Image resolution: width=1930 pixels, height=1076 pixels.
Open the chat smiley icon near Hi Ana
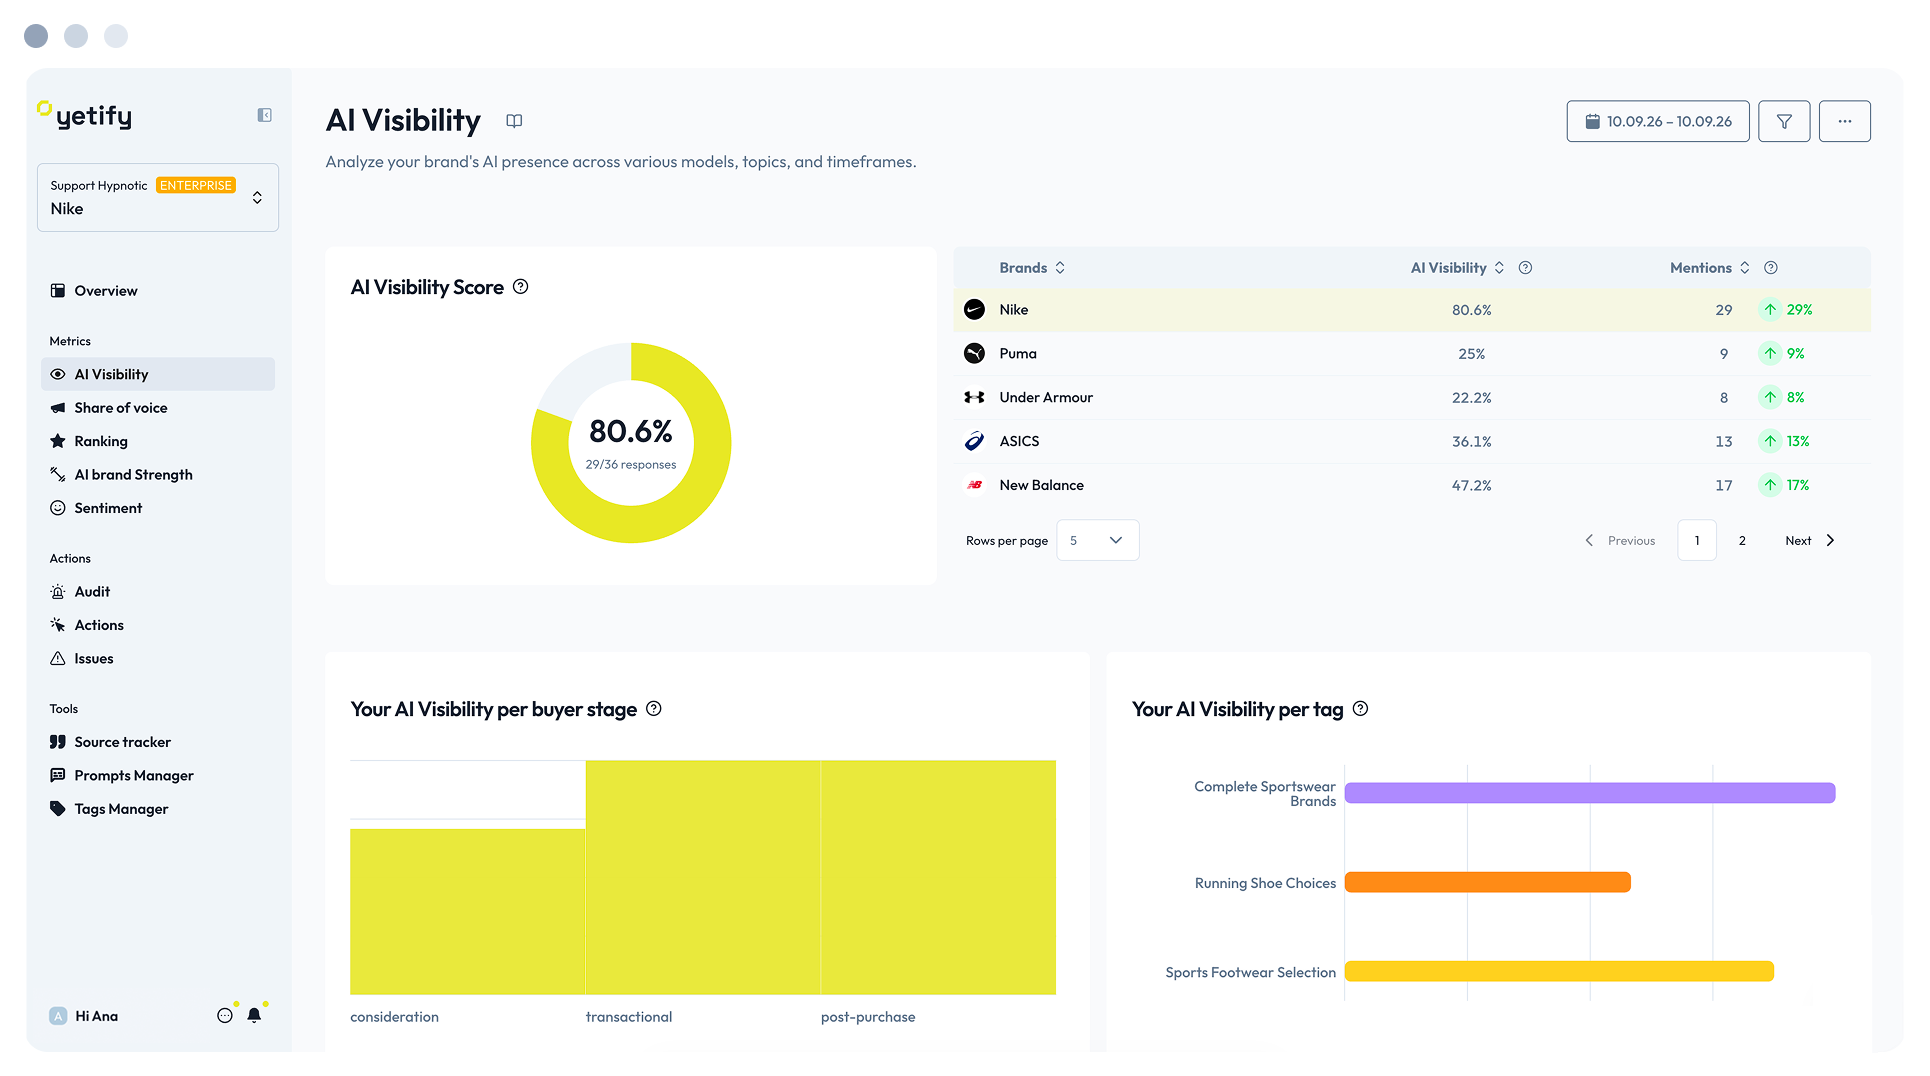(x=225, y=1016)
